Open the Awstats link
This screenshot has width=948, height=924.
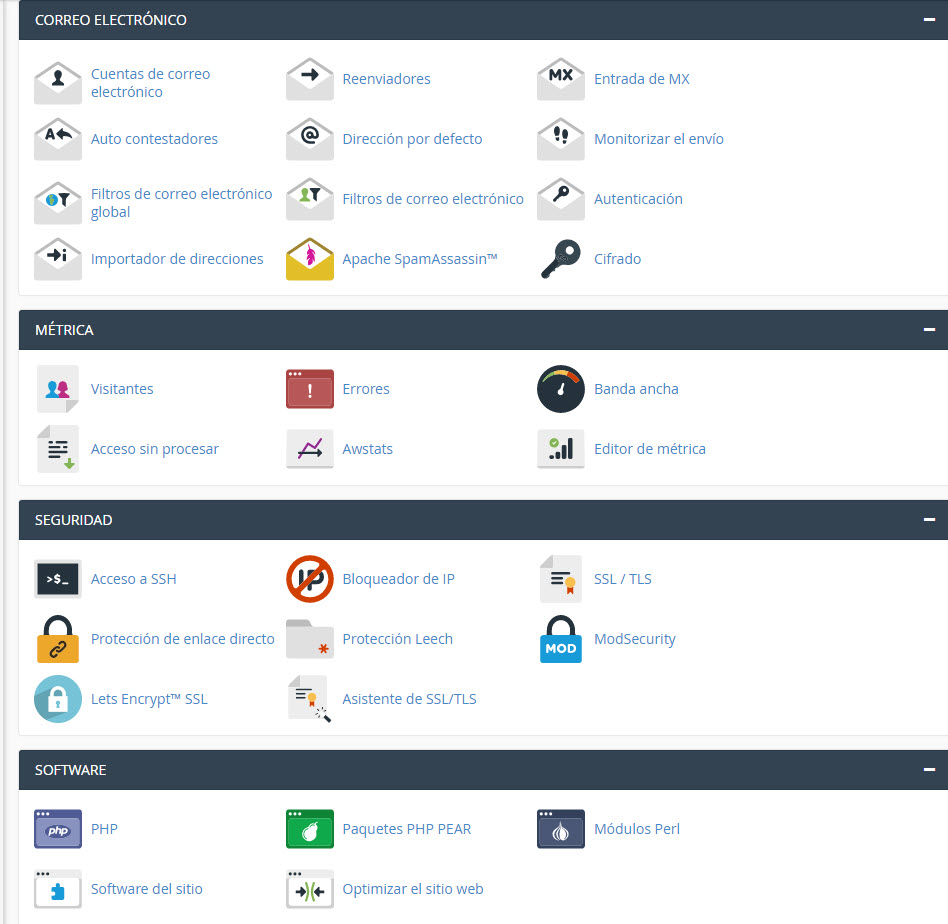click(x=367, y=449)
